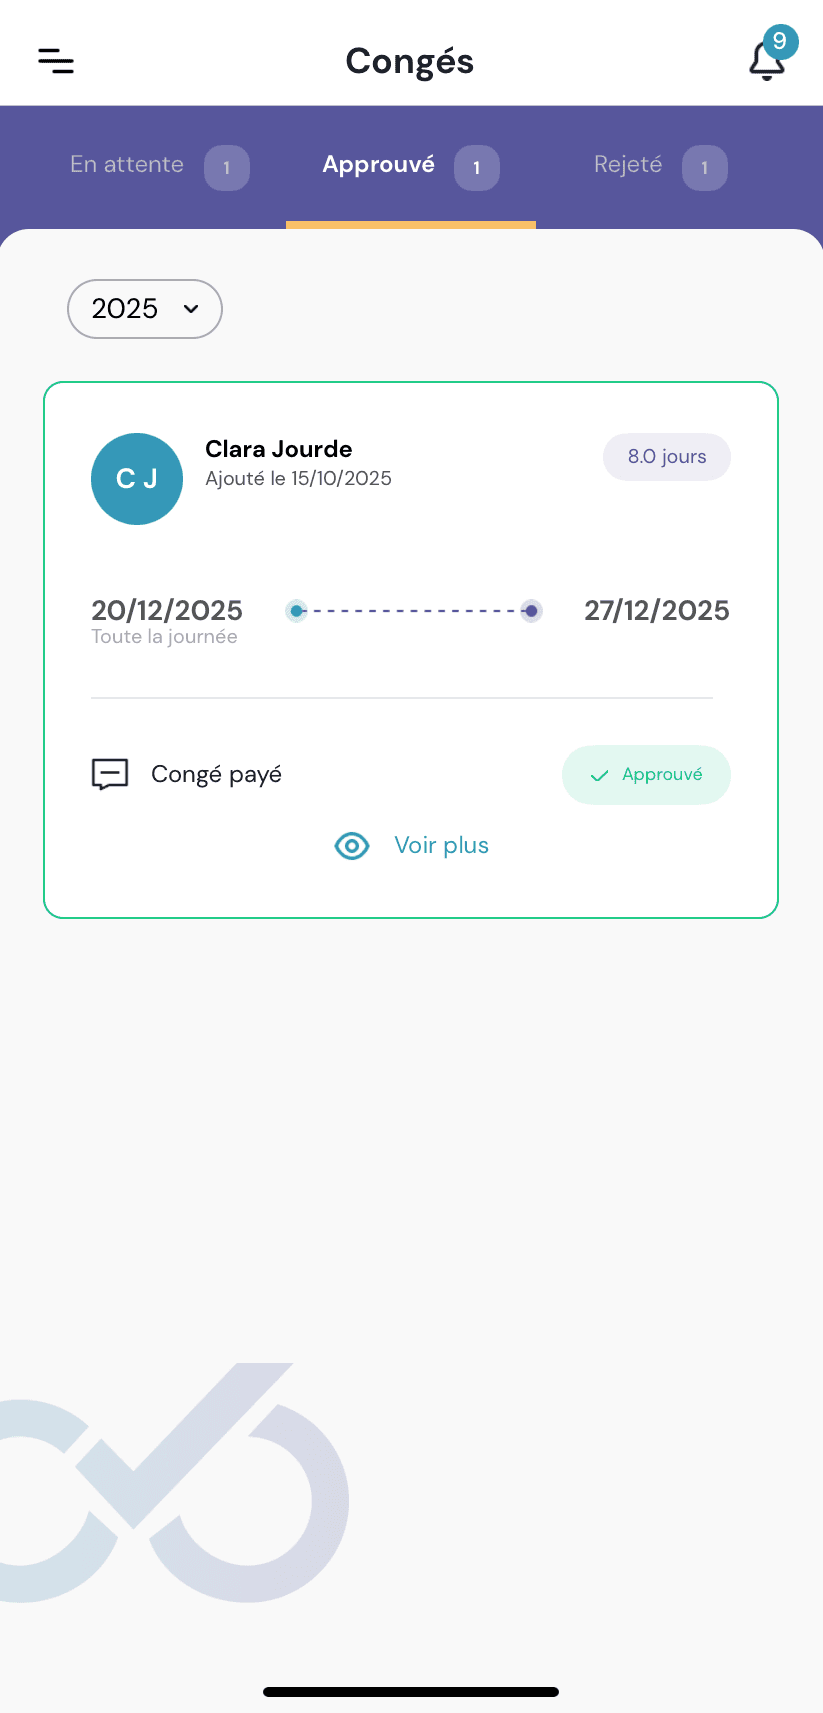
Task: Click the start date timeline dot
Action: pyautogui.click(x=296, y=611)
